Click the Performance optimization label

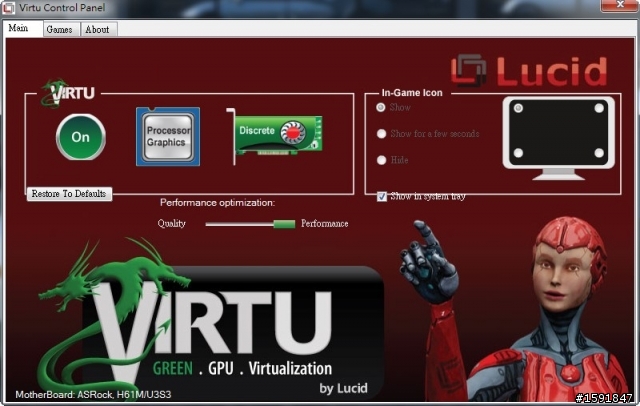(x=218, y=203)
